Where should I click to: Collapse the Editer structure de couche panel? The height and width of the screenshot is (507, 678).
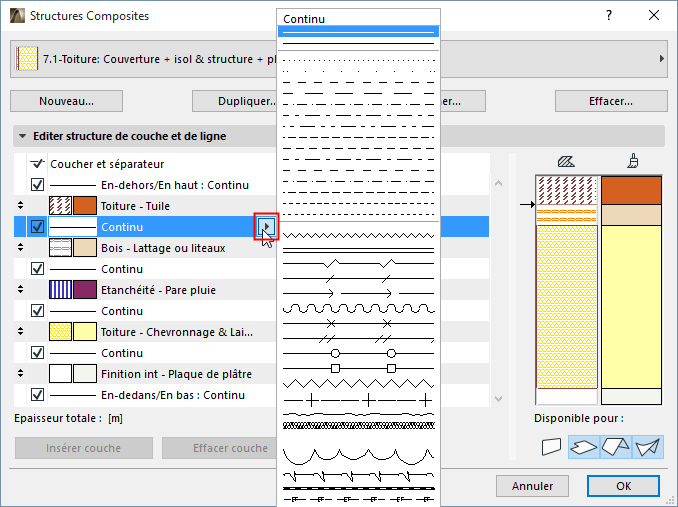pos(22,136)
